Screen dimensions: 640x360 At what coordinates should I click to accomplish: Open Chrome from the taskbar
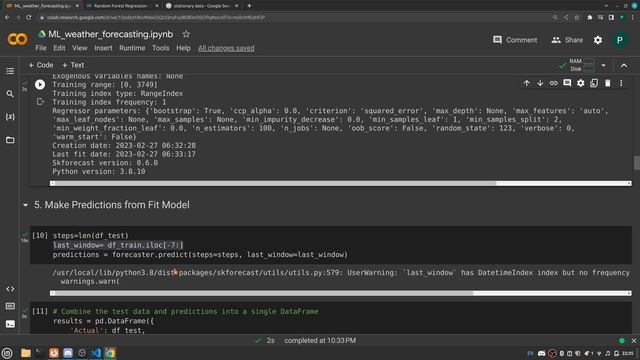[110, 353]
